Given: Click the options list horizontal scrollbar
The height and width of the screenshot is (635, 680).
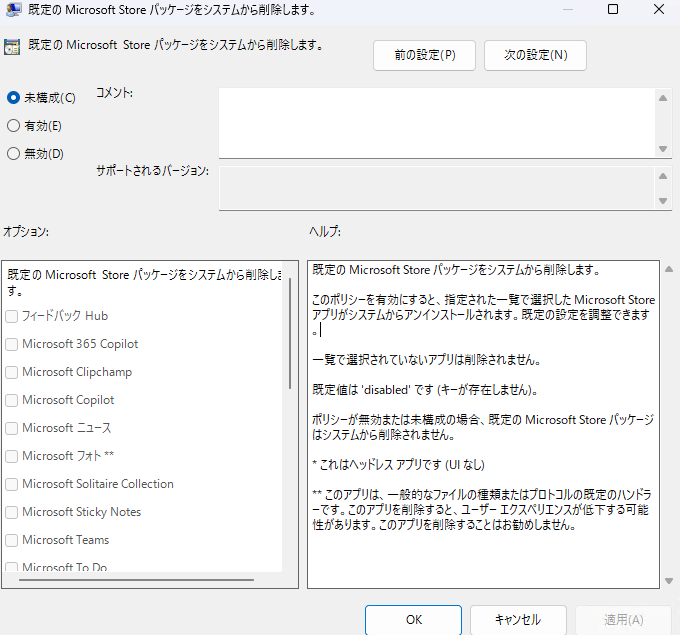Looking at the screenshot, I should pyautogui.click(x=136, y=579).
